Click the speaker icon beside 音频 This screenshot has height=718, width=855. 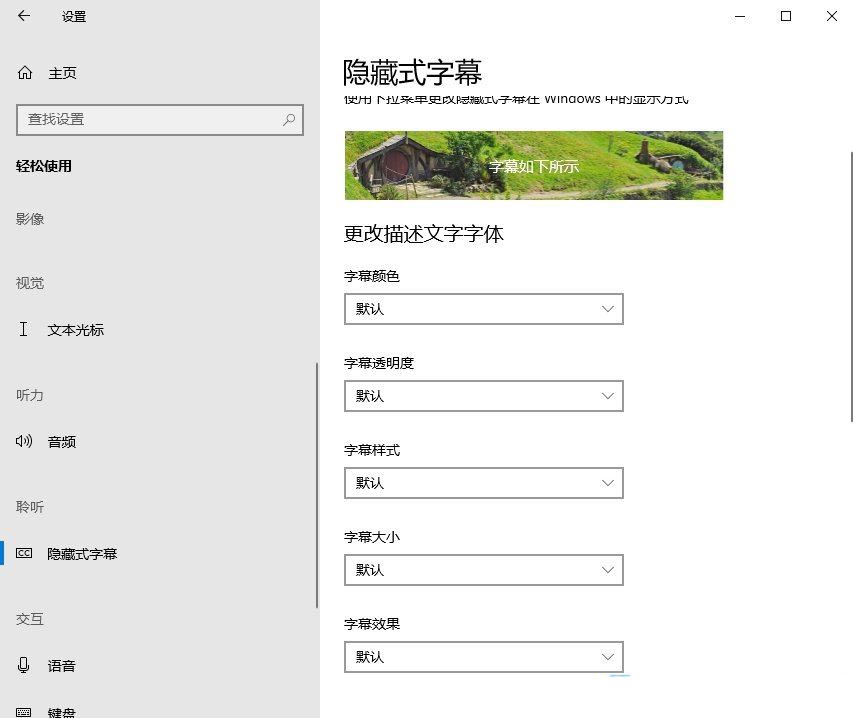coord(25,441)
